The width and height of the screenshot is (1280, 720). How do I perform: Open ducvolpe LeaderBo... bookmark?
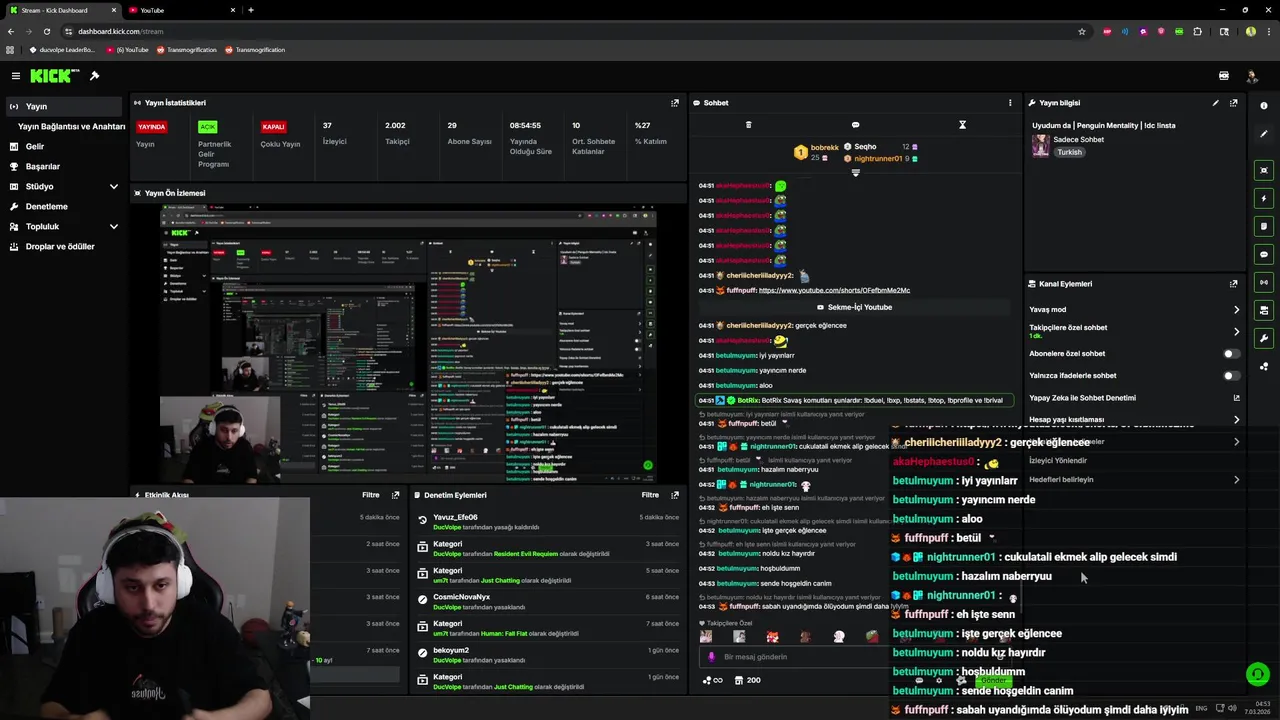tap(62, 50)
